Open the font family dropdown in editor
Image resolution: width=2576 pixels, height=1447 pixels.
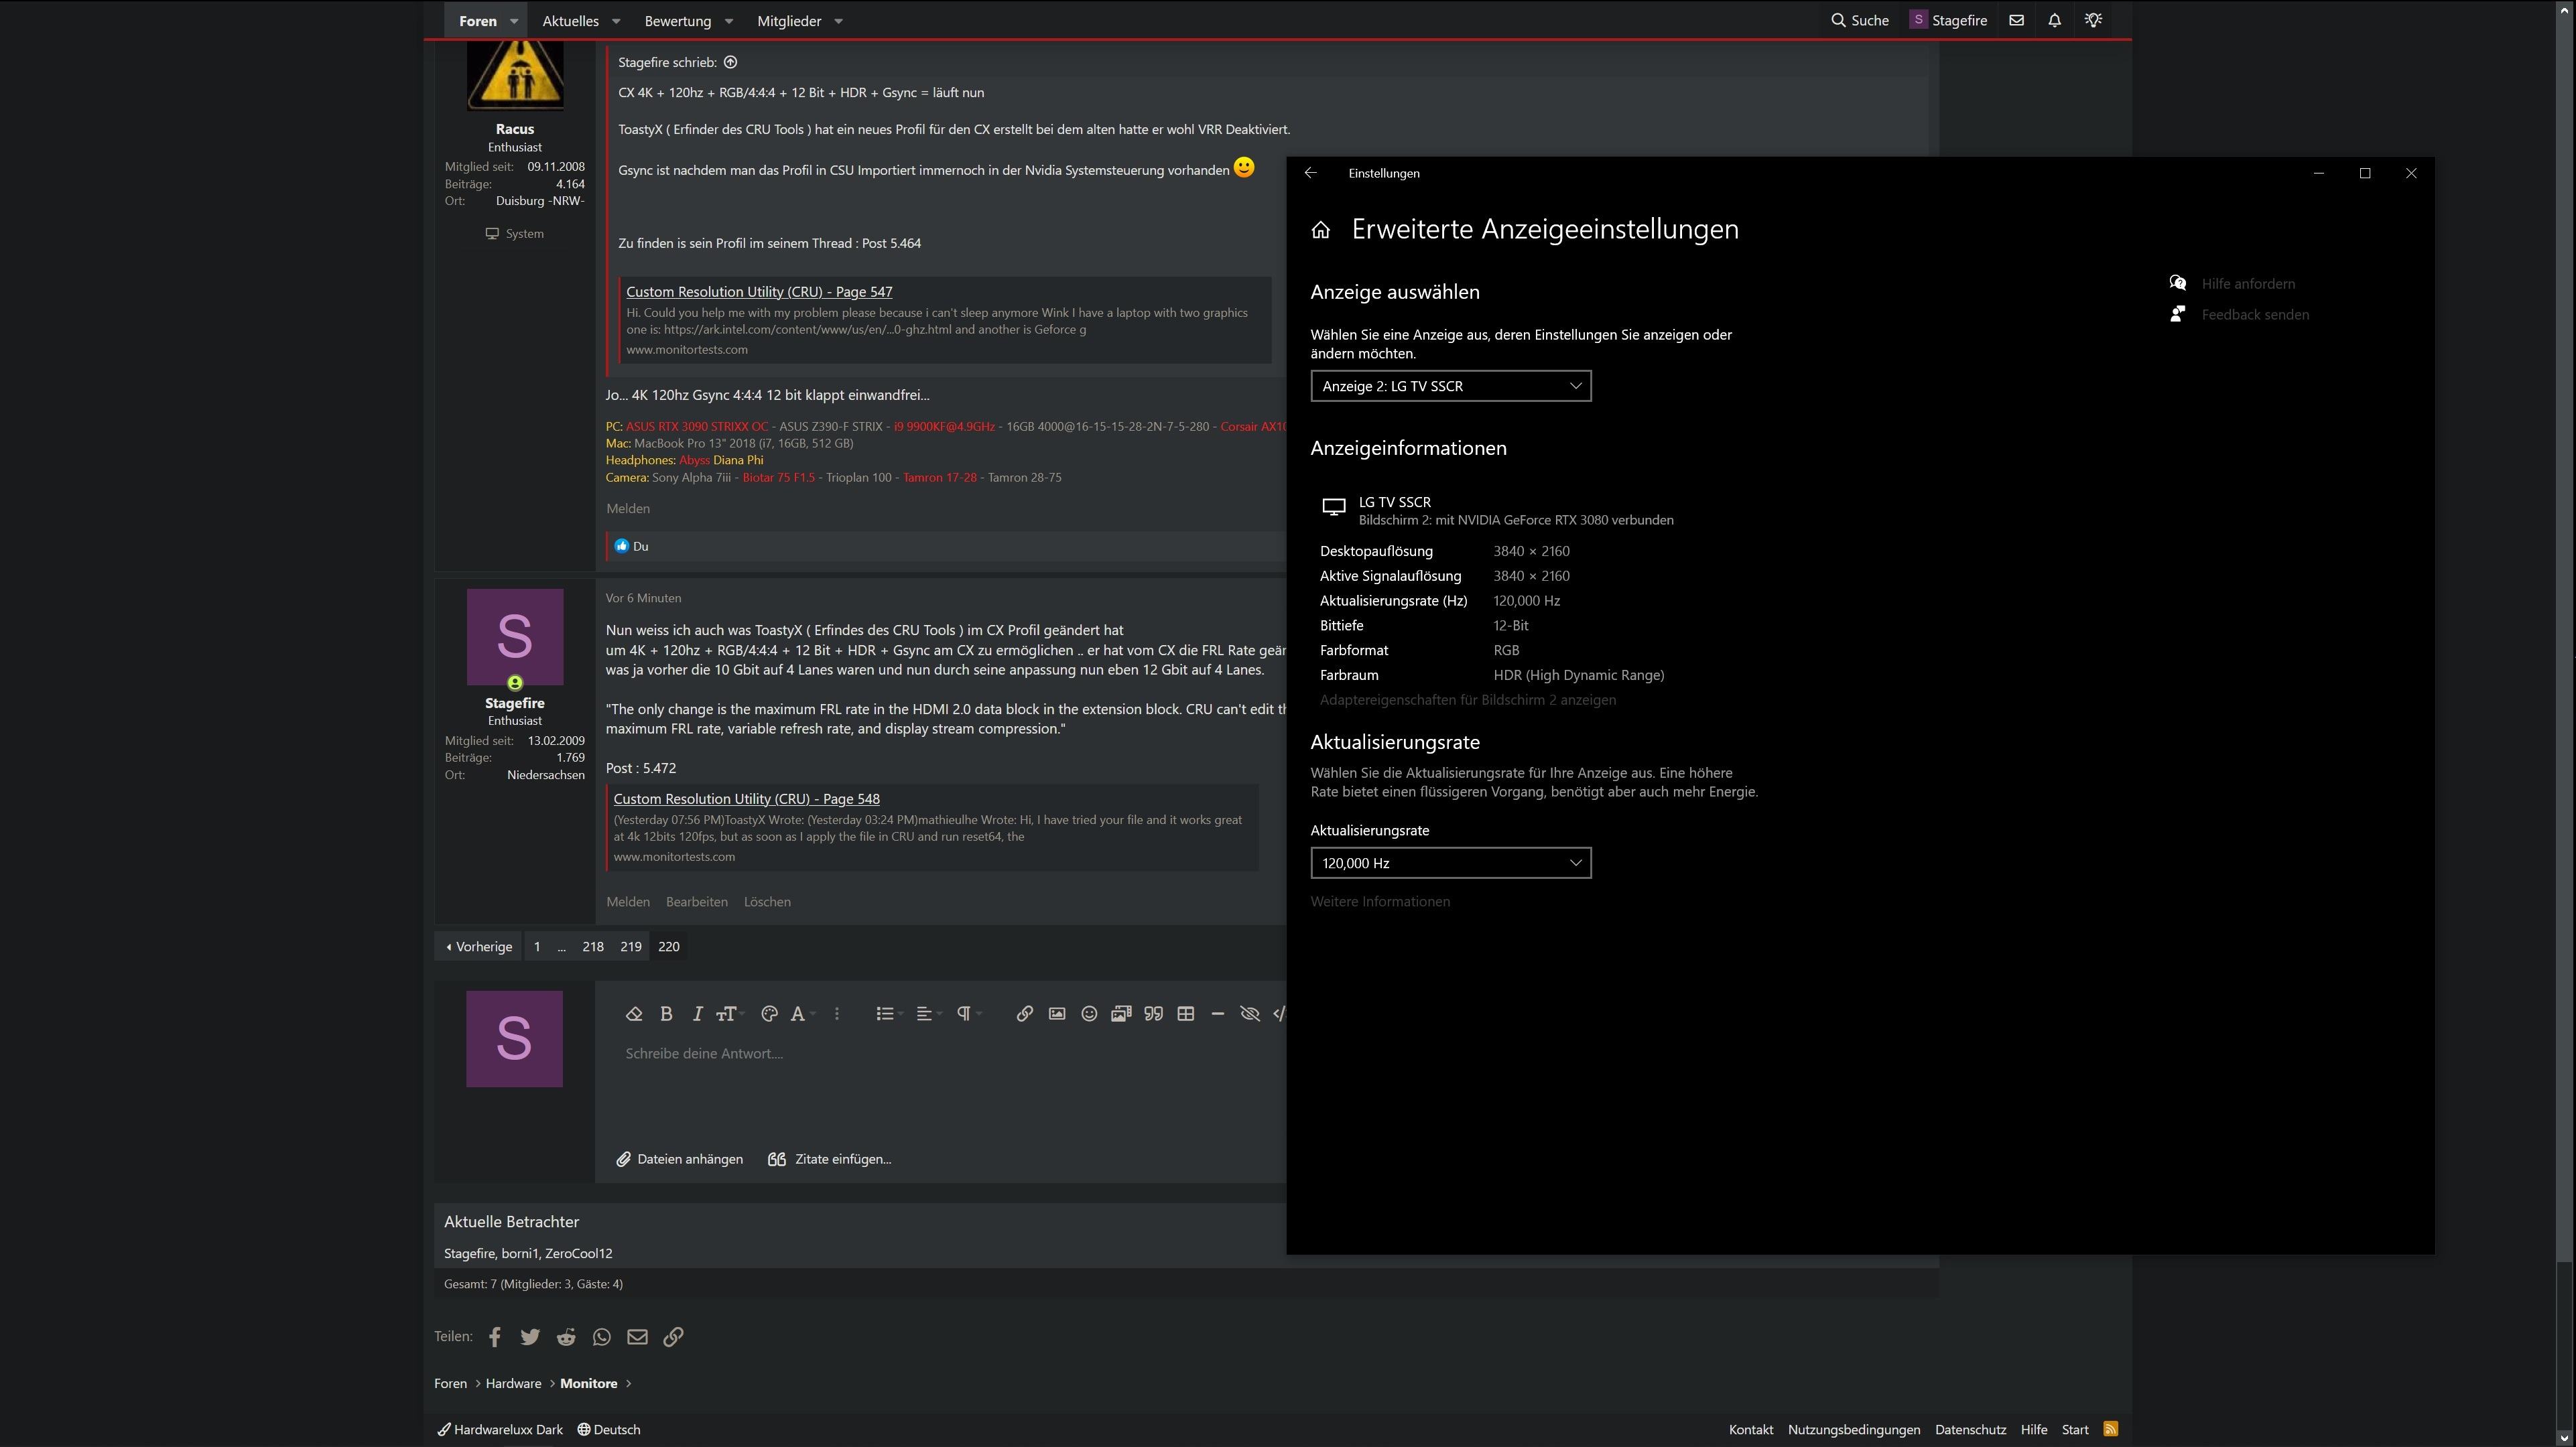click(803, 1014)
